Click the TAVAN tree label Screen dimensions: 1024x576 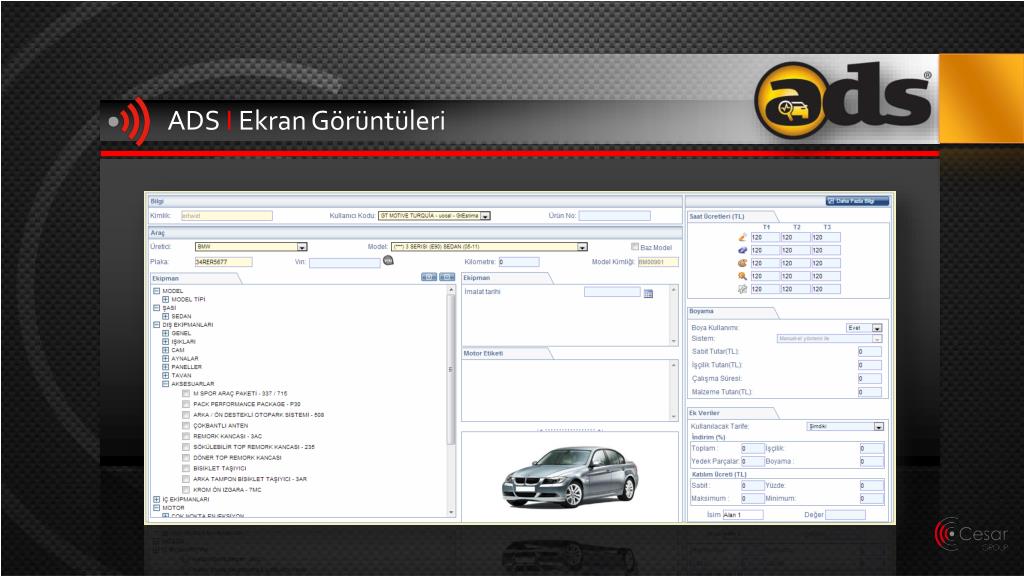click(x=182, y=376)
